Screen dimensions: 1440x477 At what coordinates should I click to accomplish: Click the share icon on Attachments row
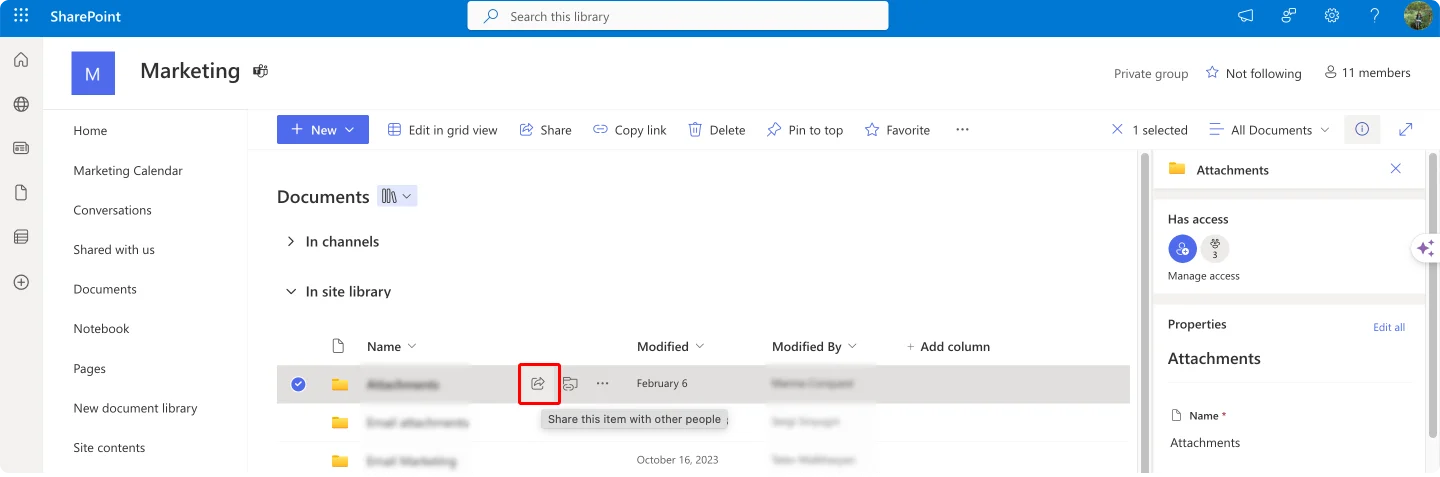tap(538, 384)
